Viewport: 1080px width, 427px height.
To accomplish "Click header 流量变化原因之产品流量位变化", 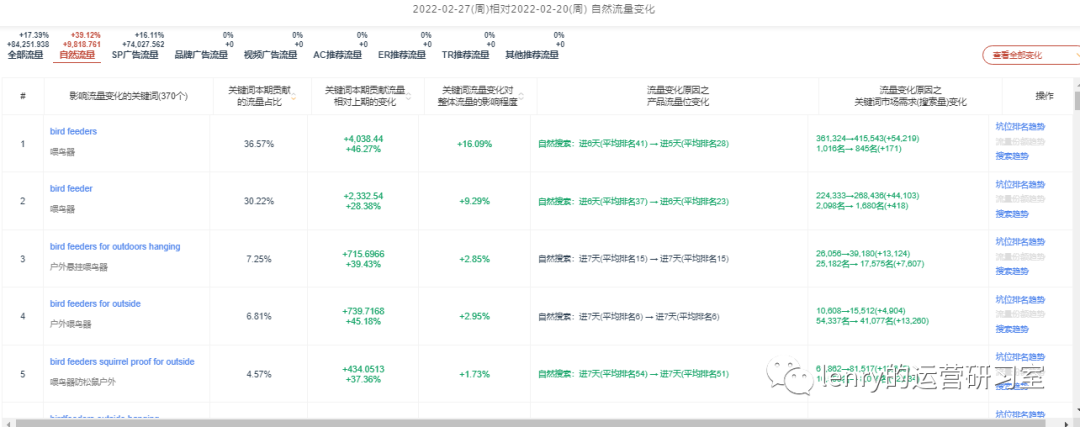I will 678,96.
